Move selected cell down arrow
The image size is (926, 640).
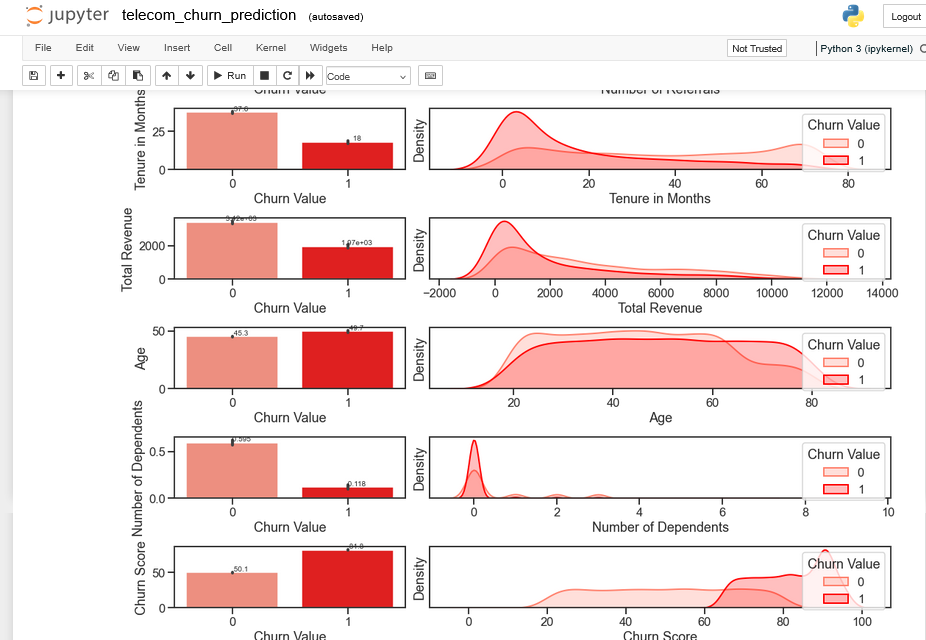pyautogui.click(x=190, y=76)
